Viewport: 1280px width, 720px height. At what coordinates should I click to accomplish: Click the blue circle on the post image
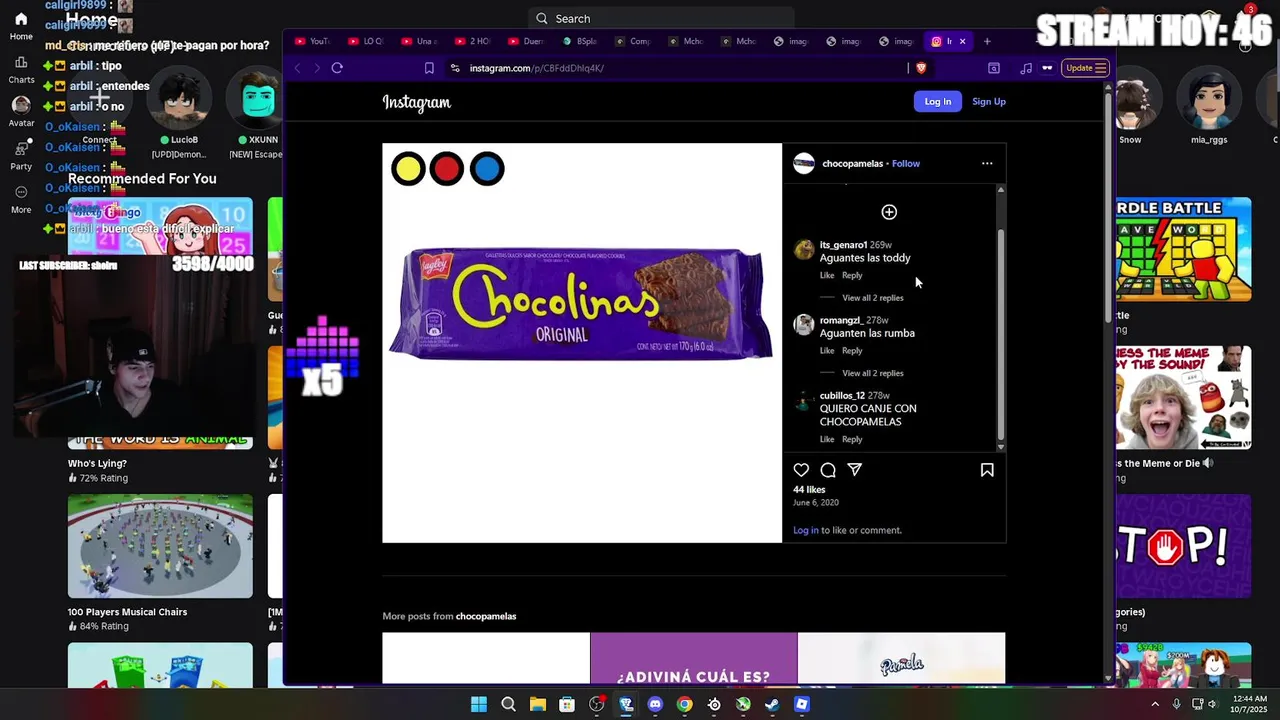coord(487,169)
